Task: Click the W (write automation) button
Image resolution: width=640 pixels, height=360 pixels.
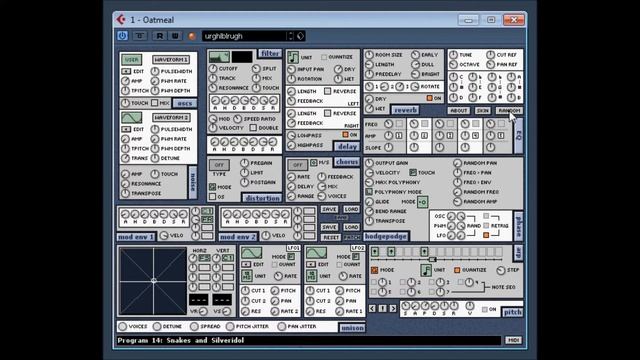Action: click(175, 36)
